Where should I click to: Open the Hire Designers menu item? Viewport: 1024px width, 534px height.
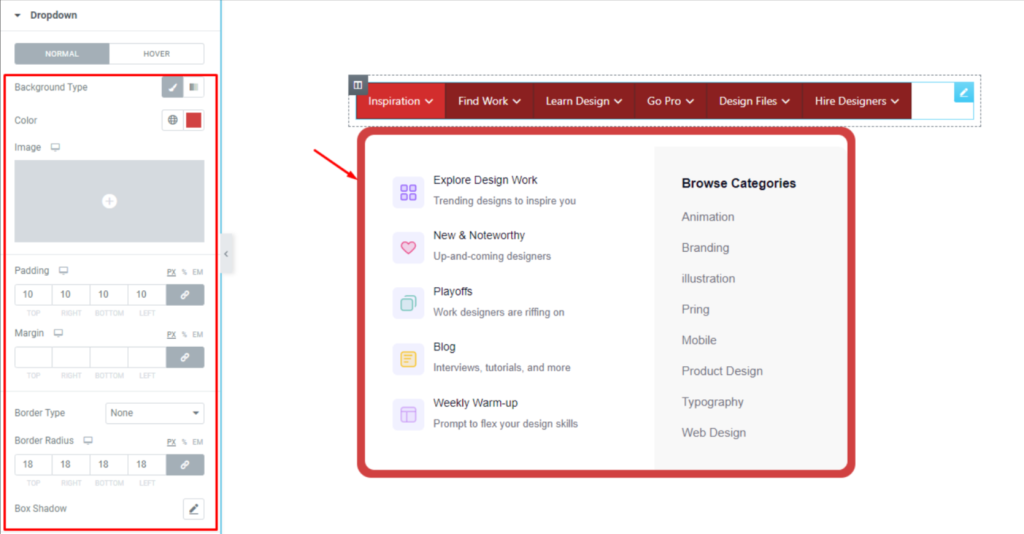point(856,101)
